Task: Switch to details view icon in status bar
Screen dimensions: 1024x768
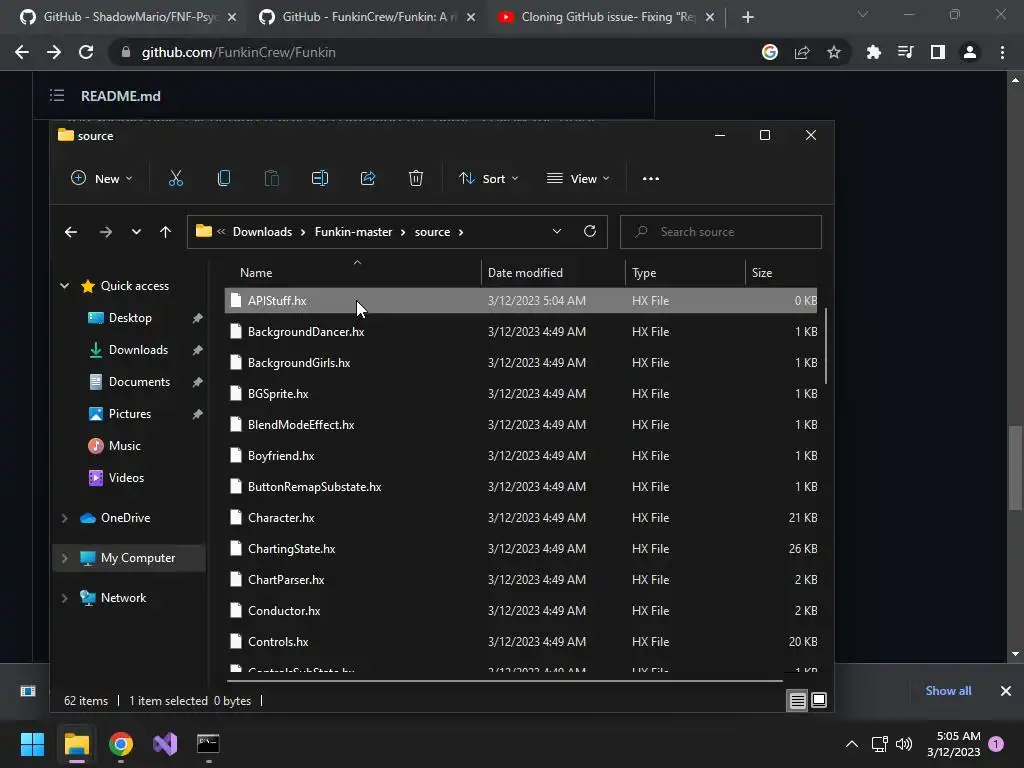Action: (x=797, y=701)
